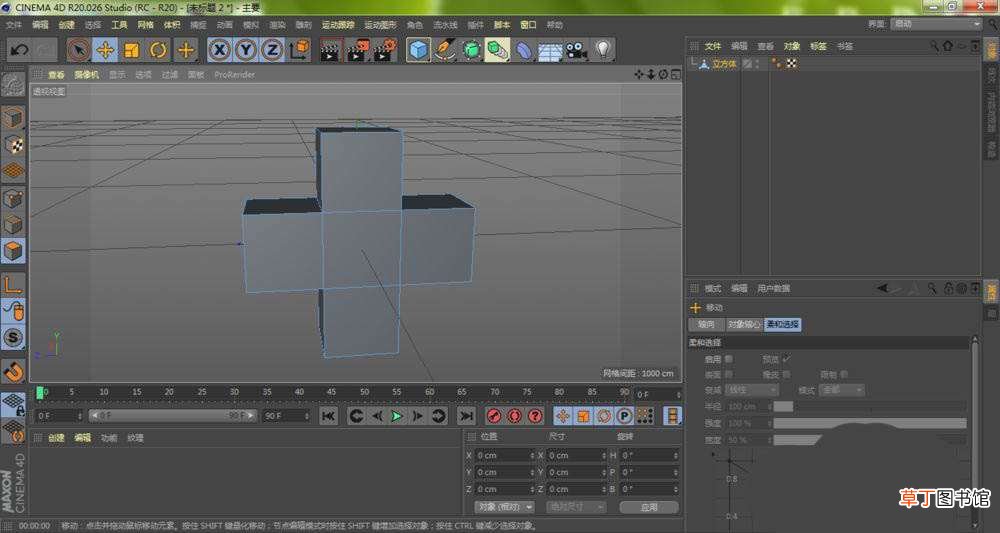This screenshot has width=1000, height=533.
Task: Toggle Z axis lock
Action: [272, 50]
